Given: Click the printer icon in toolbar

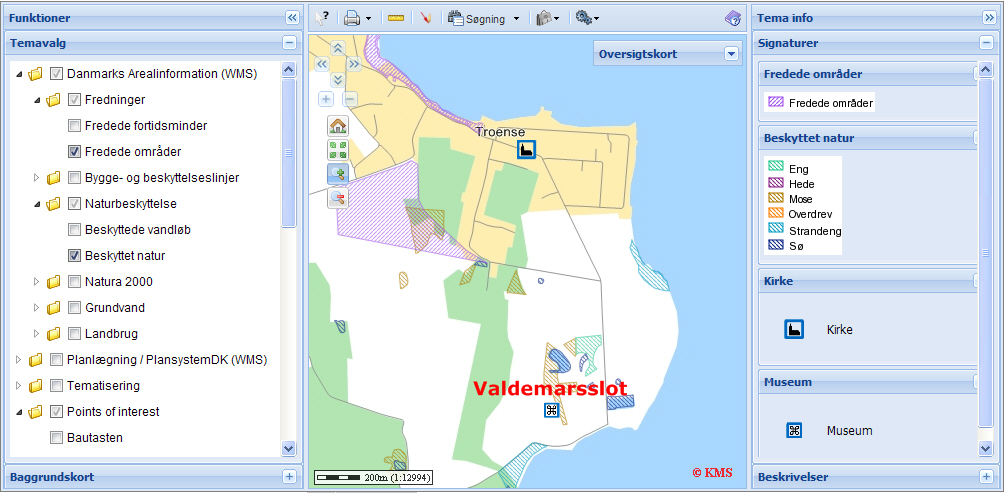Looking at the screenshot, I should pyautogui.click(x=352, y=19).
